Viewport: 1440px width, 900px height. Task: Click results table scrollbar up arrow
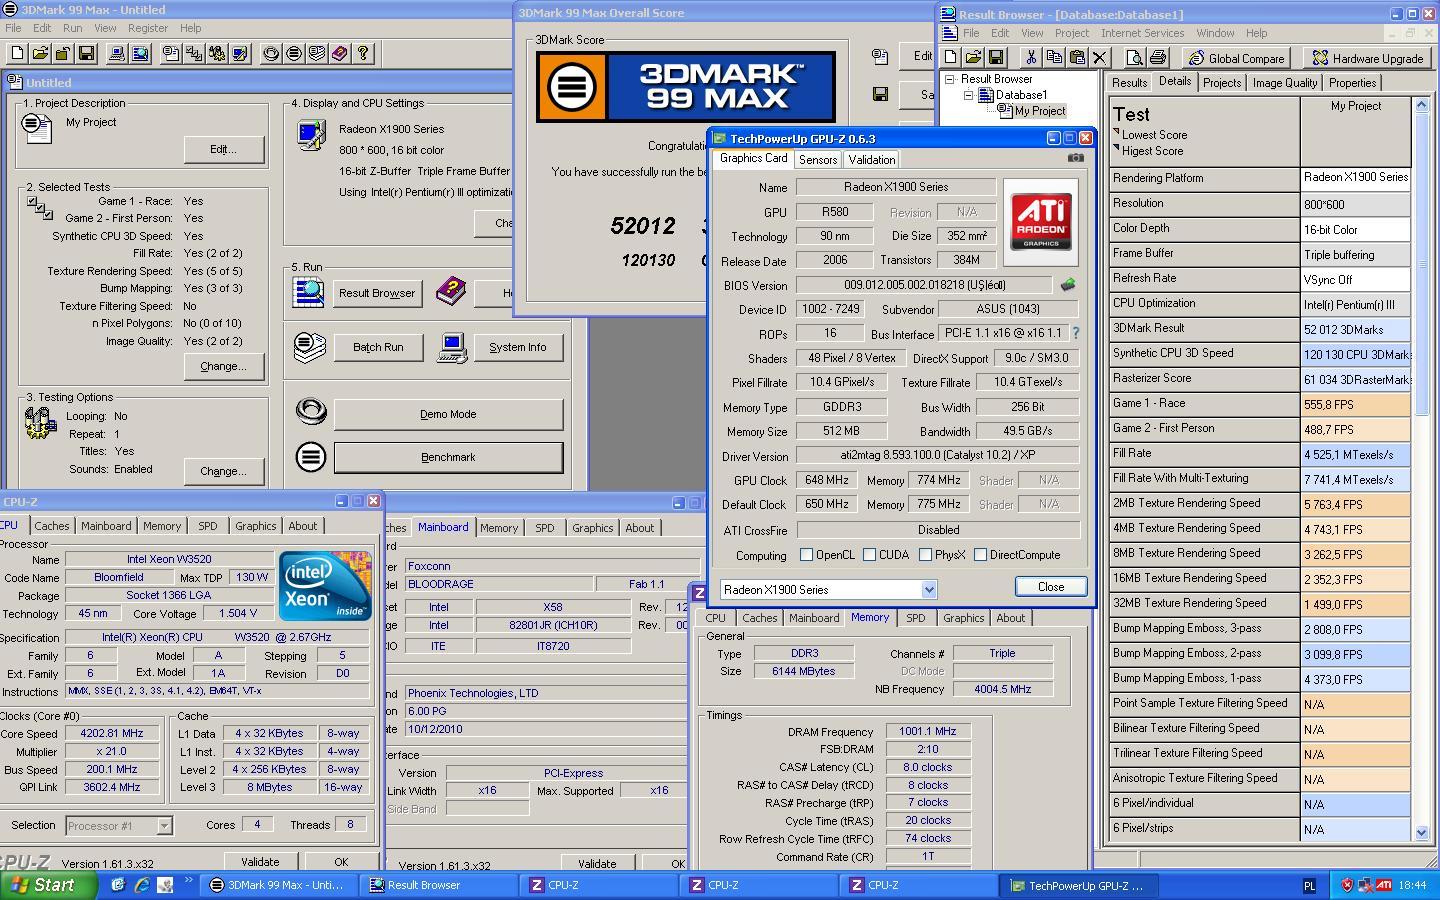(x=1421, y=105)
